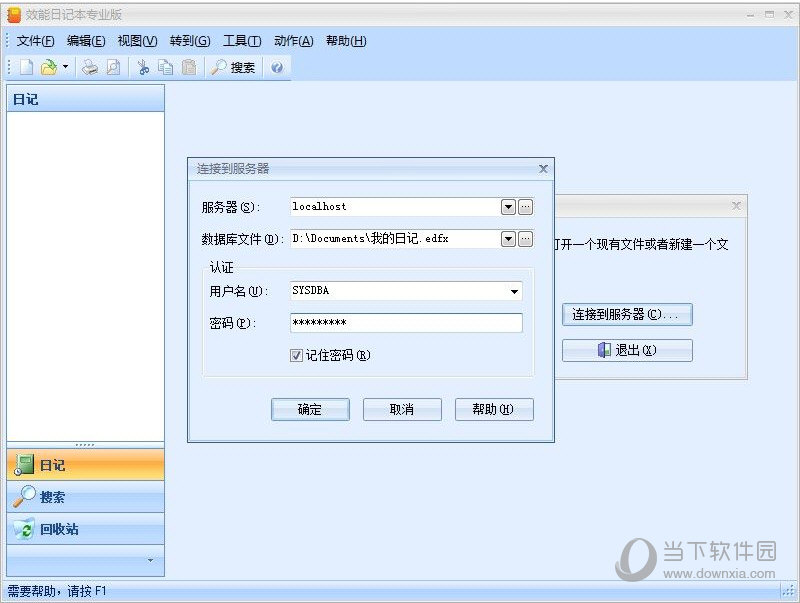Click the Paste clipboard icon
This screenshot has height=603, width=800.
(189, 67)
